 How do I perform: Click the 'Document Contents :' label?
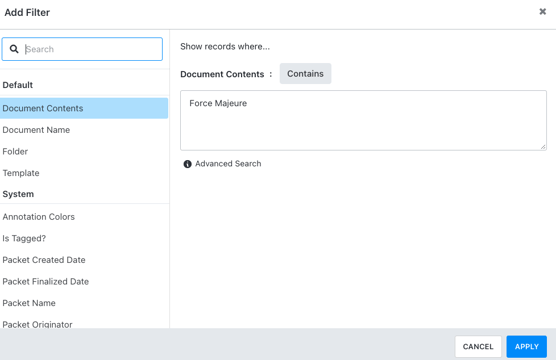tap(226, 74)
